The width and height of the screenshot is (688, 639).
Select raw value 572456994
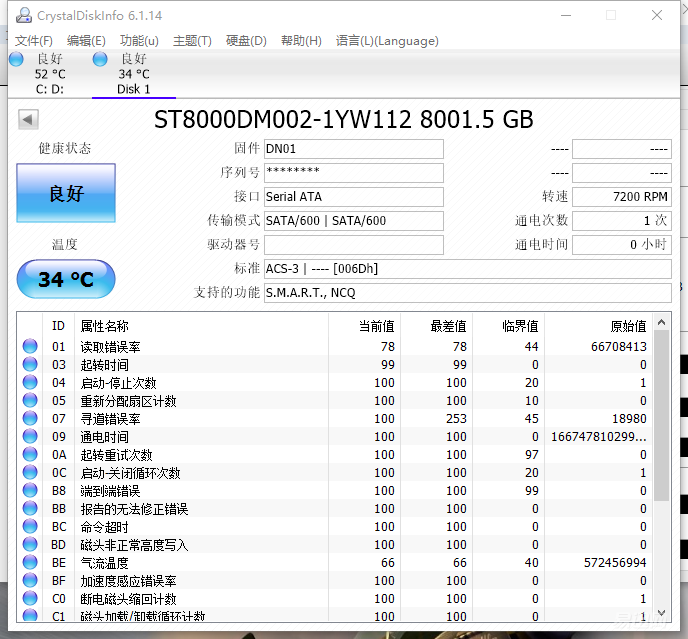[615, 563]
